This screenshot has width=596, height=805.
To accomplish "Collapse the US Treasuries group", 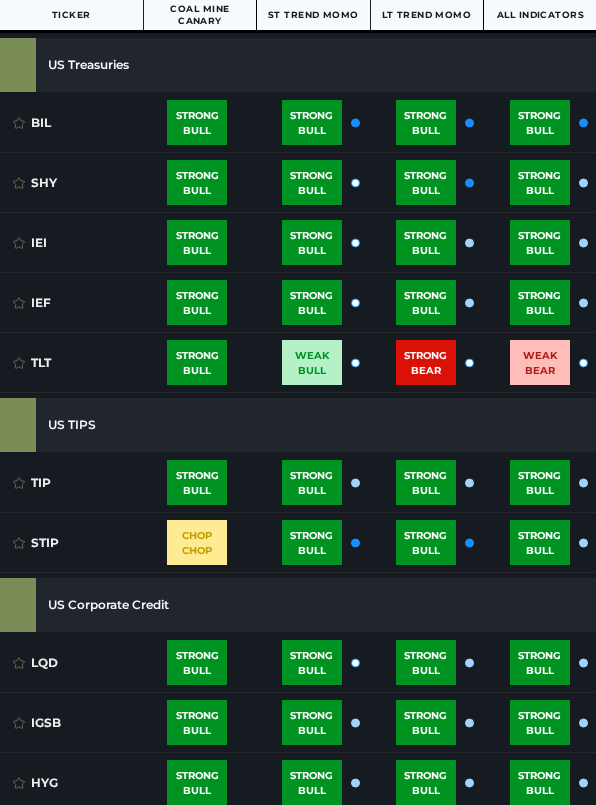I will pos(298,65).
